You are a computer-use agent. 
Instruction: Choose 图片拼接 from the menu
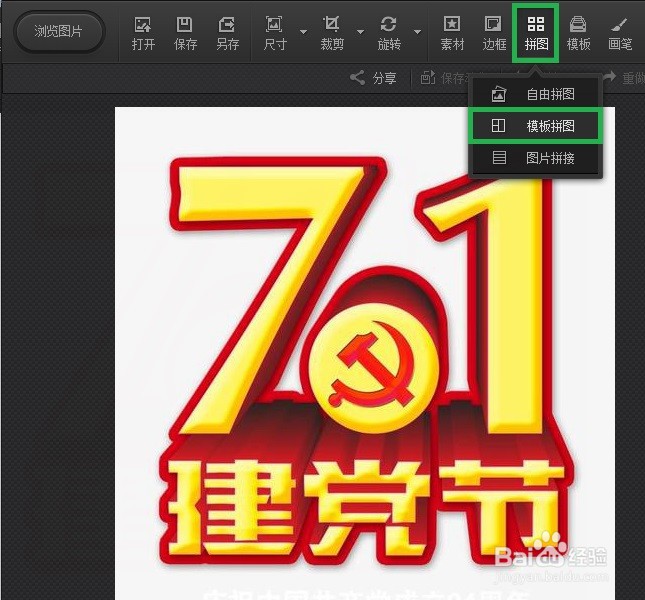pyautogui.click(x=535, y=158)
